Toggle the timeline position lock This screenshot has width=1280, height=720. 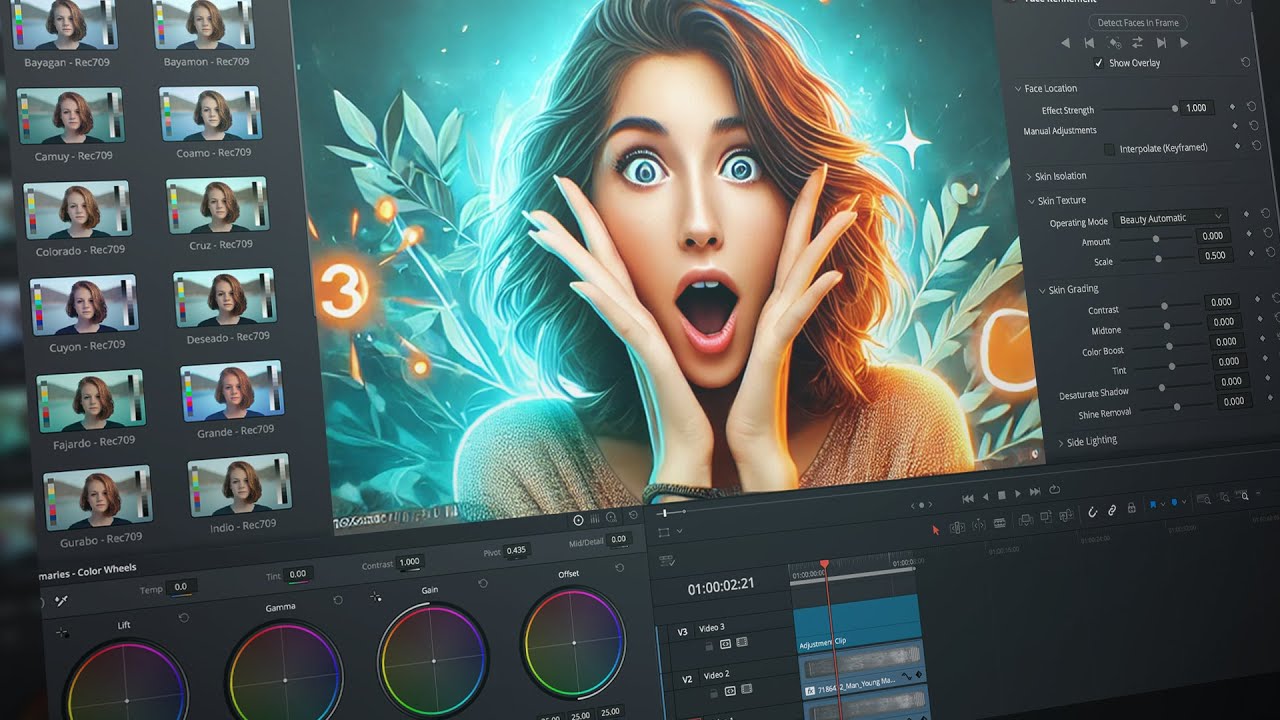tap(1131, 508)
